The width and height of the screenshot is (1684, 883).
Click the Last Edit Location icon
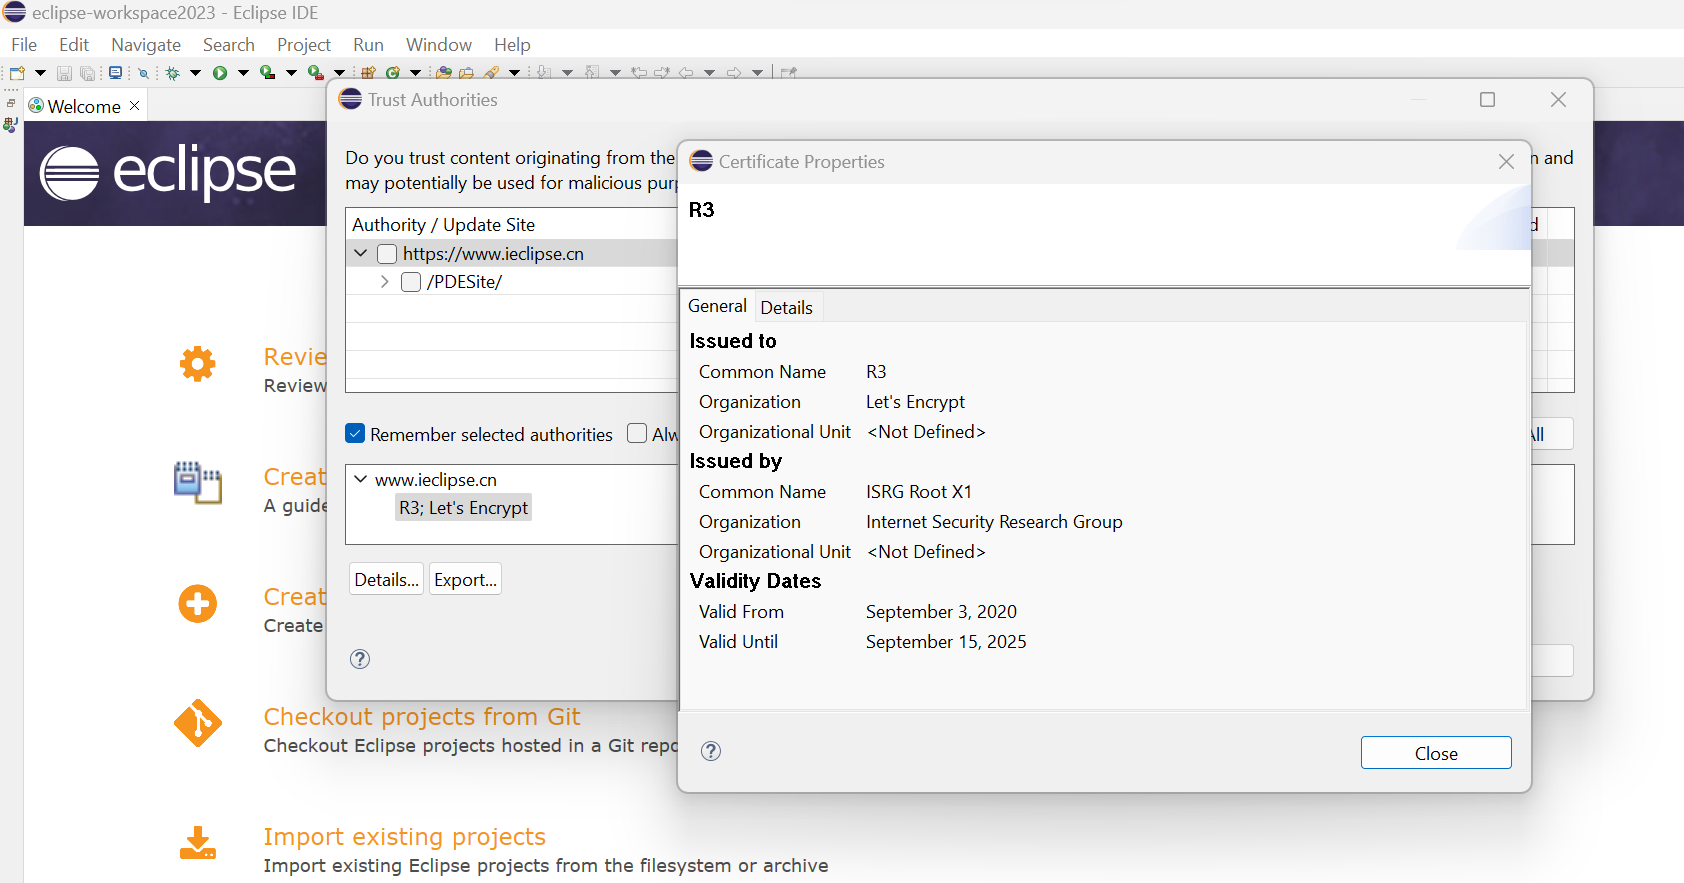[x=639, y=73]
